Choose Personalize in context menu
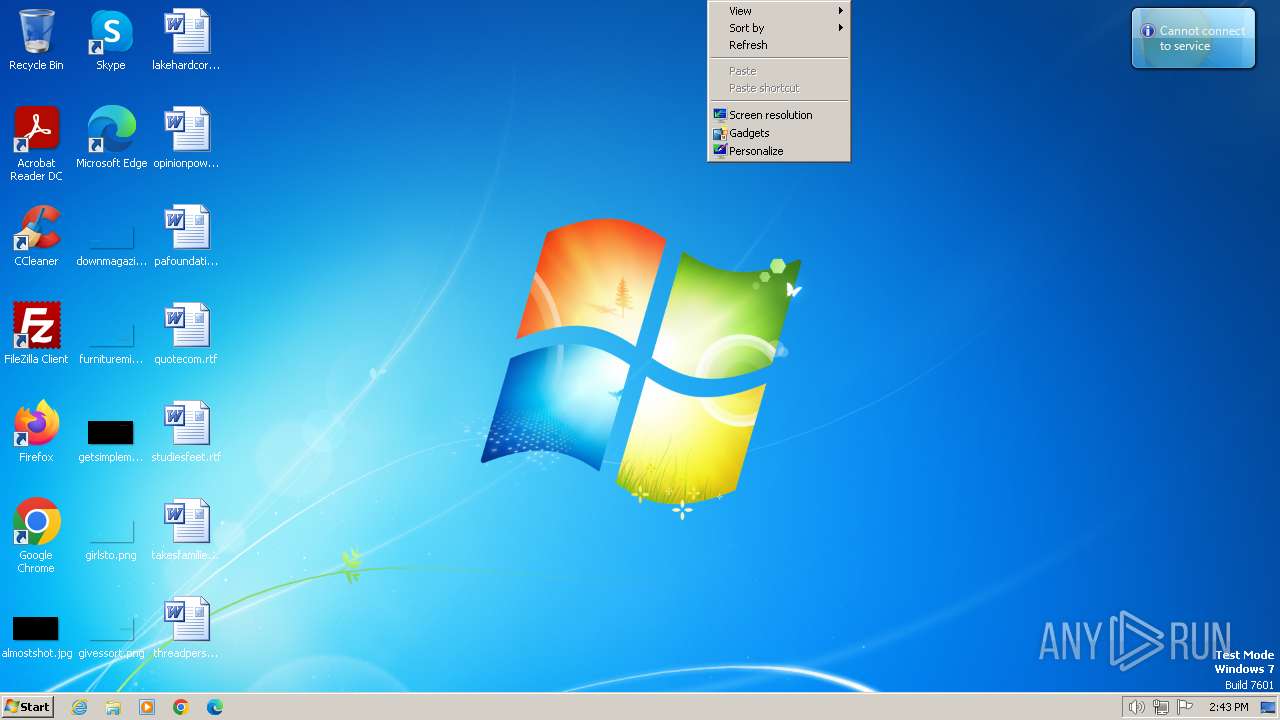Screen dimensions: 1280x720 tap(779, 151)
